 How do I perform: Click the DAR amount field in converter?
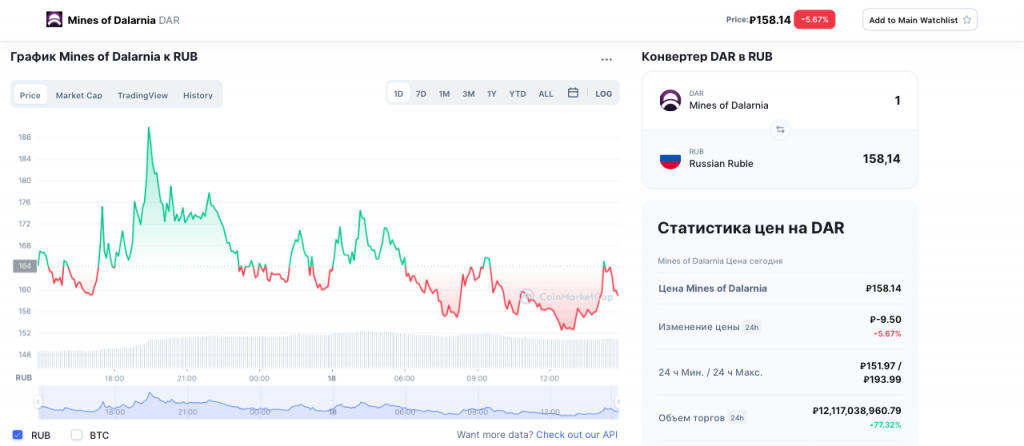click(x=860, y=100)
